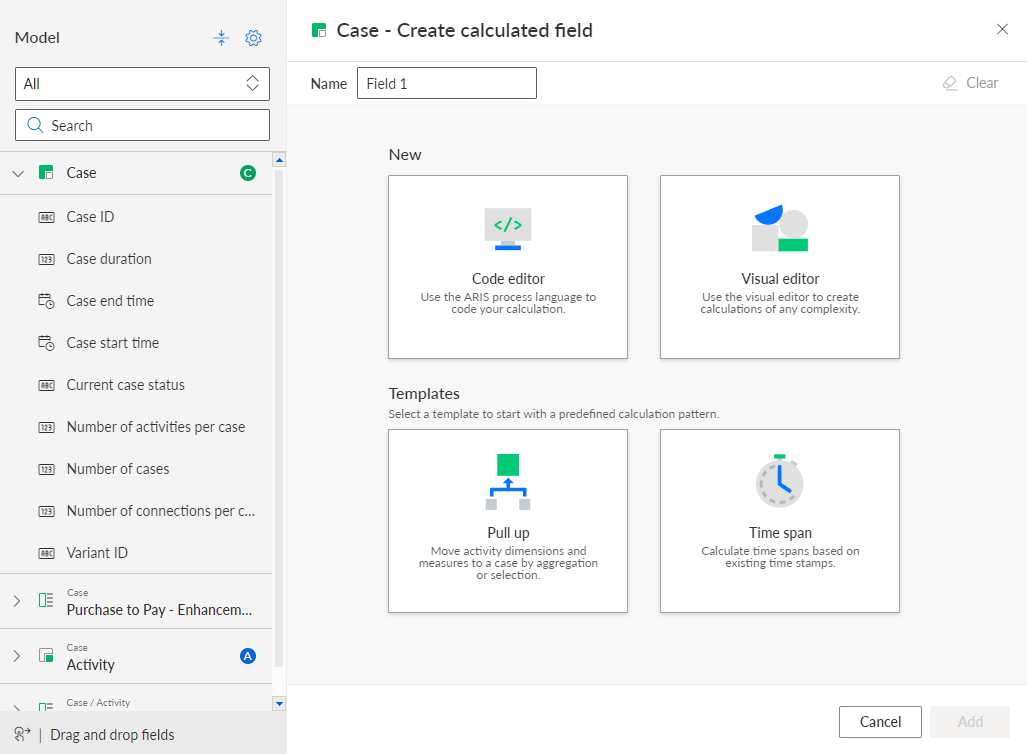
Task: Click the text-type icon beside Case ID
Action: [47, 217]
